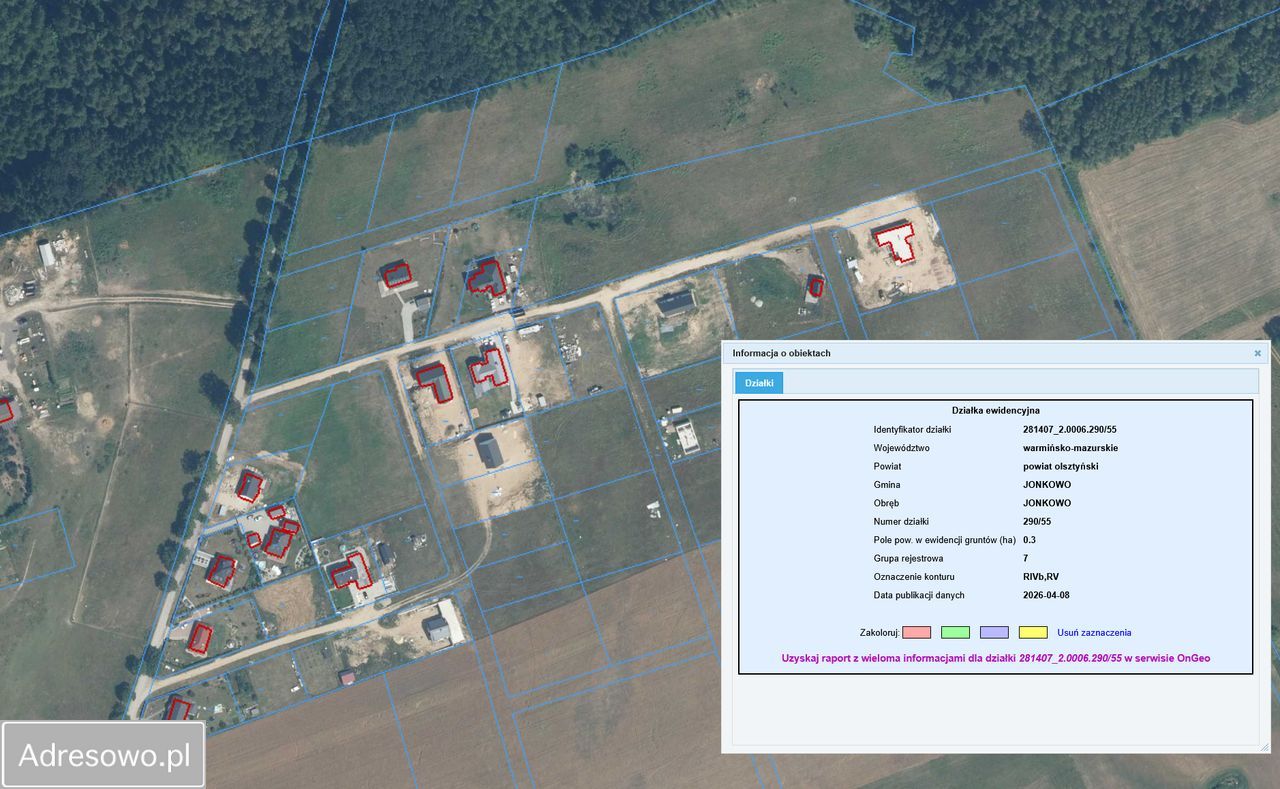Image resolution: width=1280 pixels, height=789 pixels.
Task: Color the parcel with the red swatch
Action: [x=916, y=632]
